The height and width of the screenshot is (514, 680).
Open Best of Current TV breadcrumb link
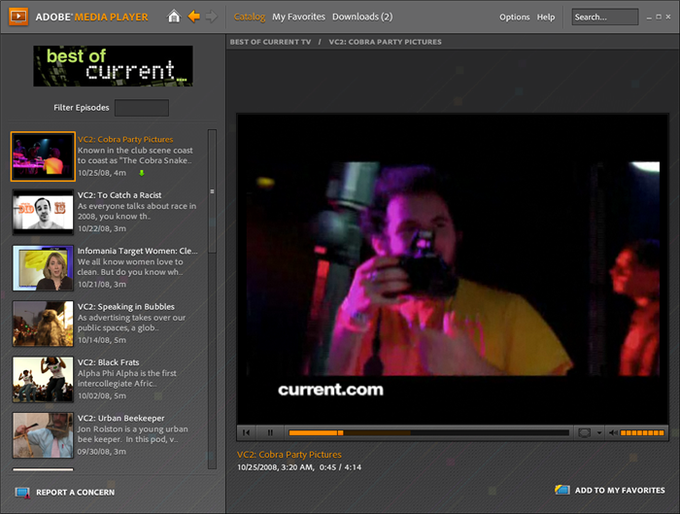[270, 42]
